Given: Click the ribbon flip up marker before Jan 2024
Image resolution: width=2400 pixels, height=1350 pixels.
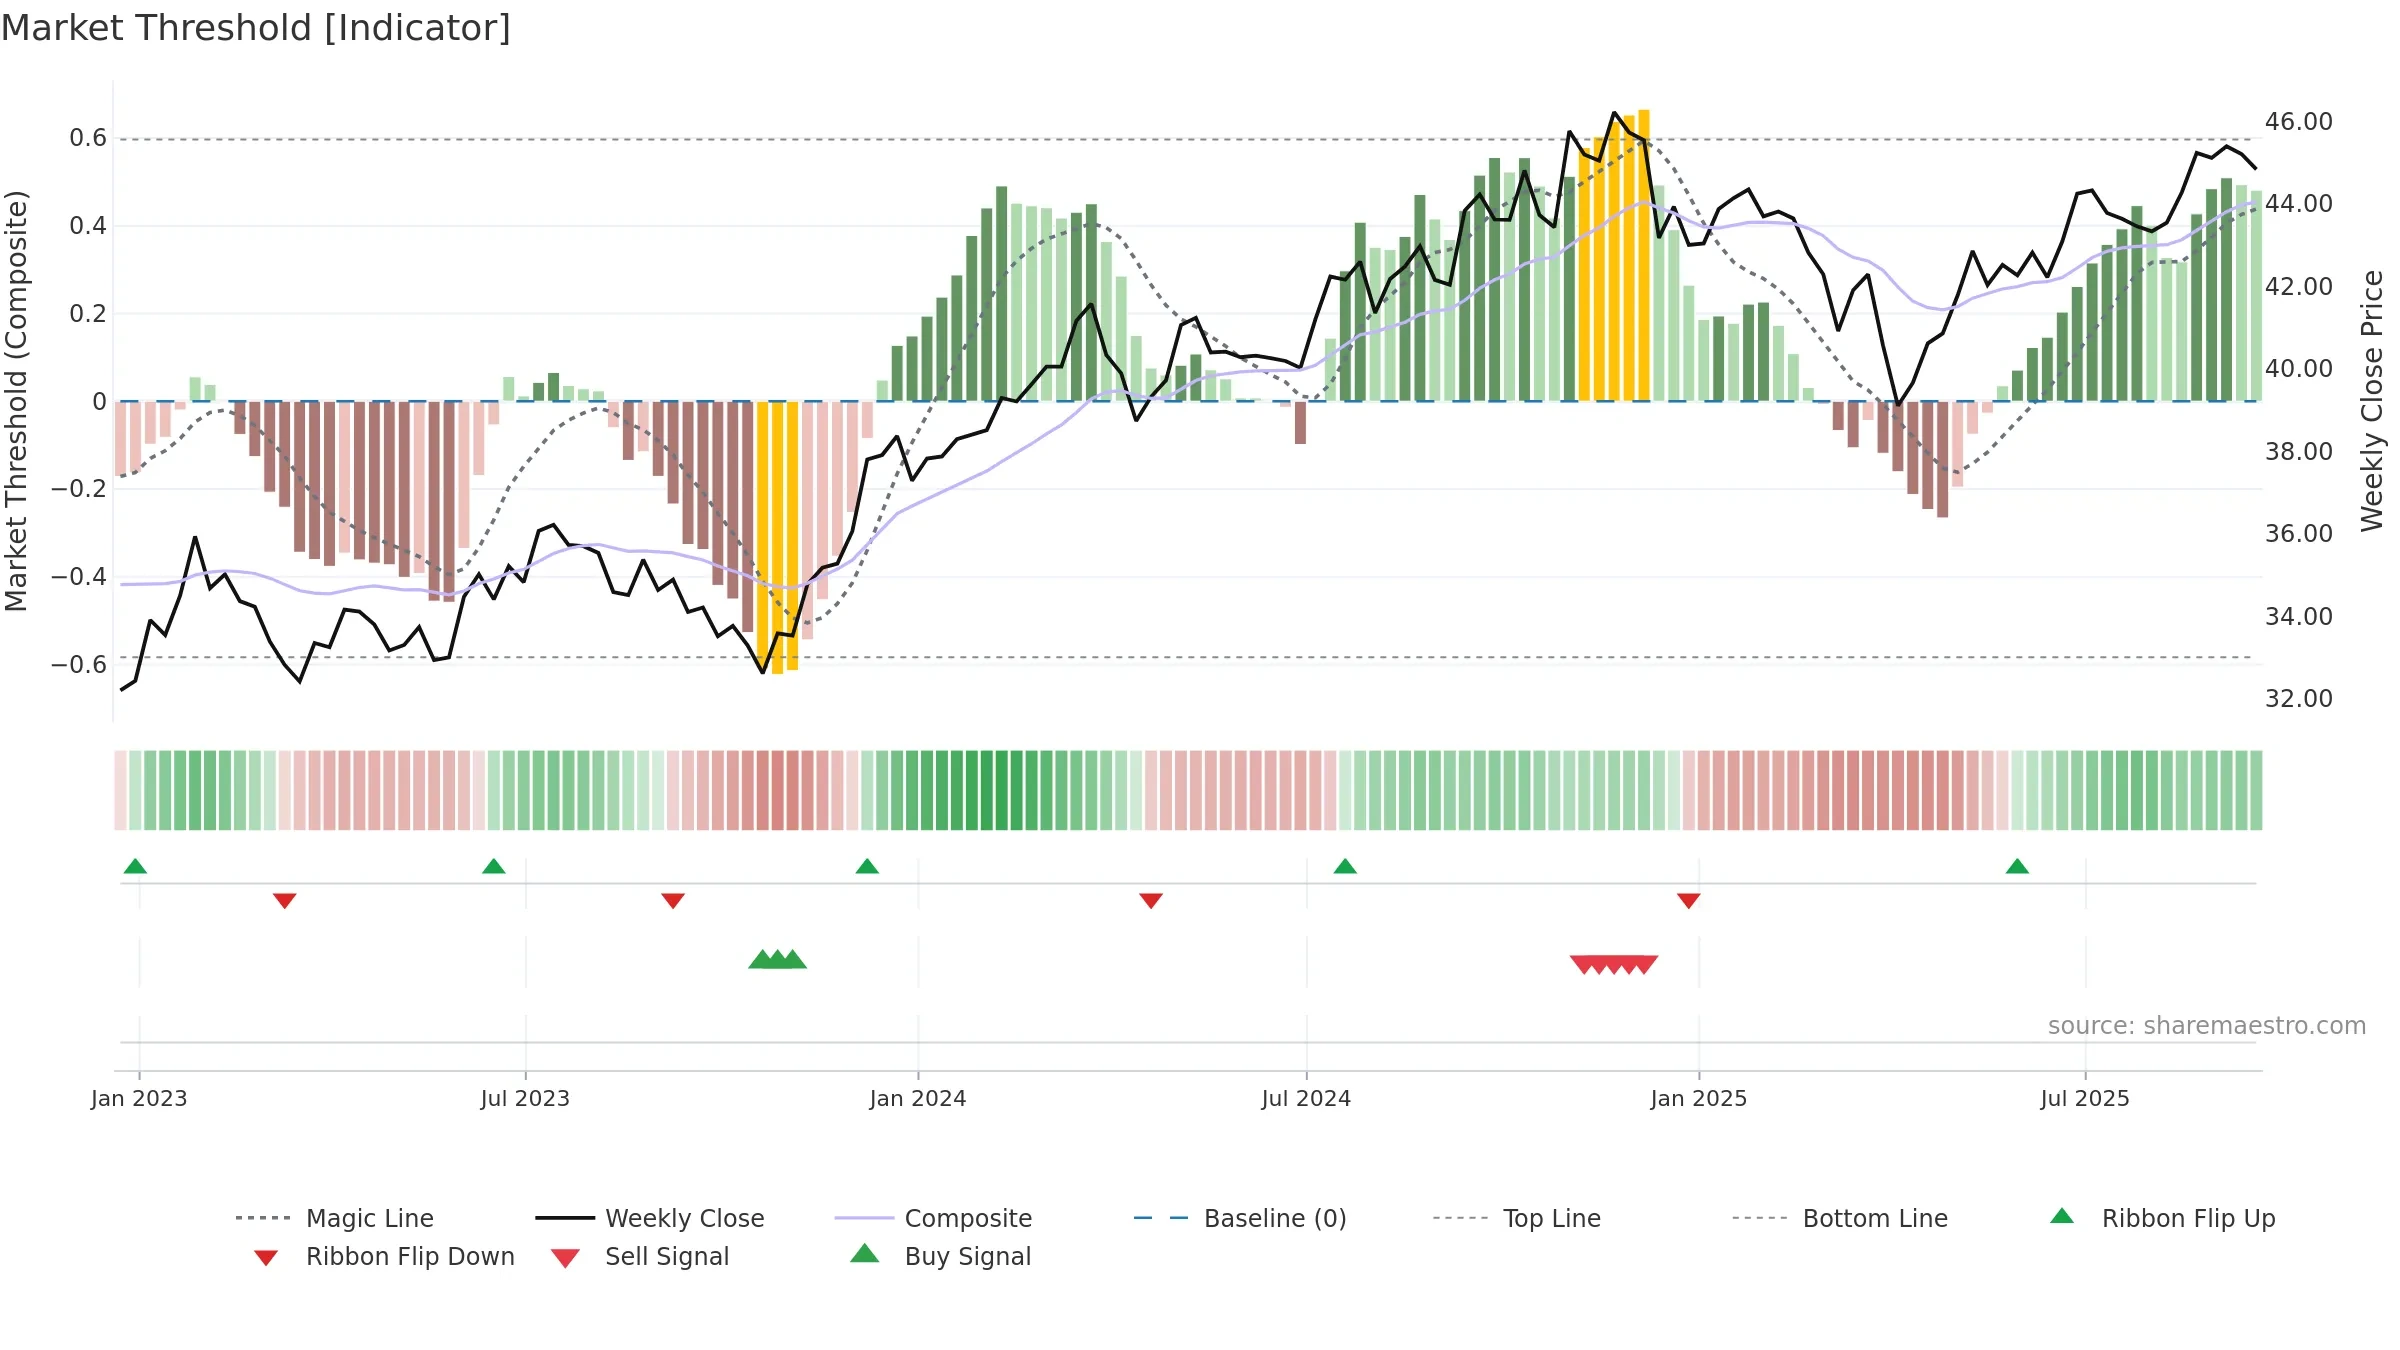Looking at the screenshot, I should pos(868,866).
